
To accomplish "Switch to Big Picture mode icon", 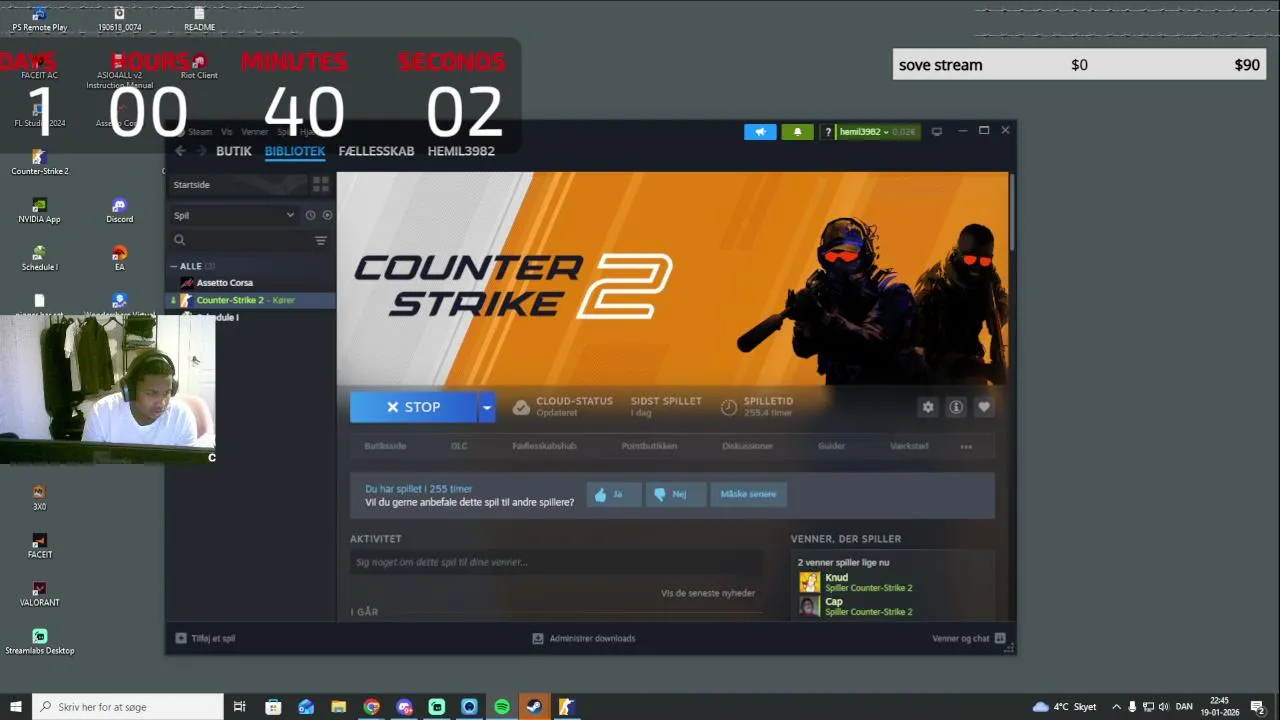I will click(x=936, y=131).
